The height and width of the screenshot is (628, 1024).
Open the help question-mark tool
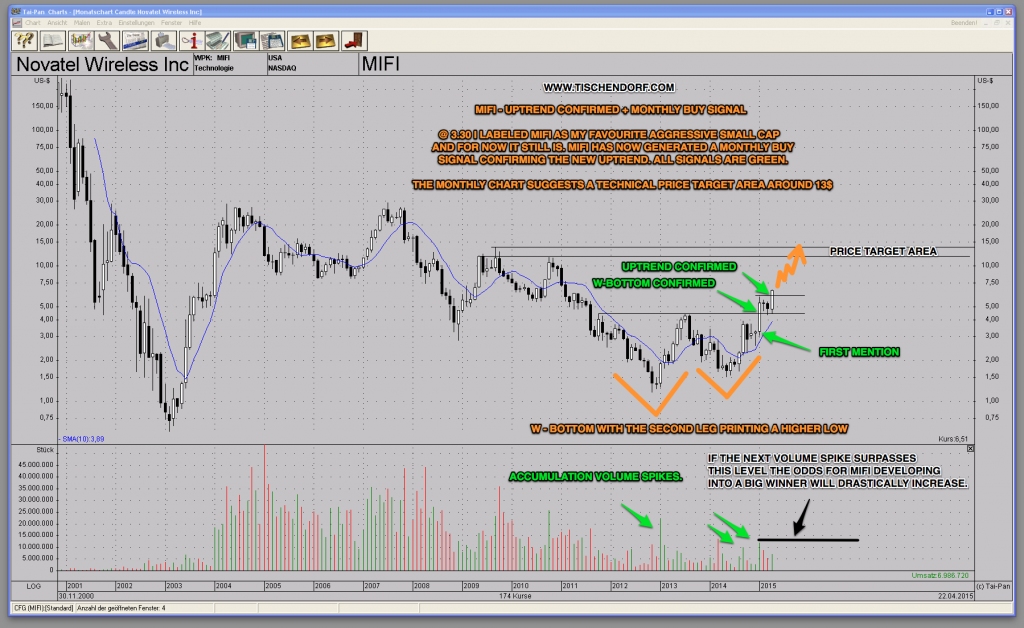(x=23, y=40)
